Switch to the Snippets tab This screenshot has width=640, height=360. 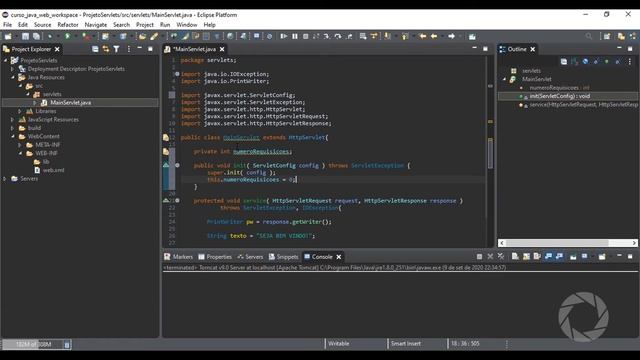(283, 257)
